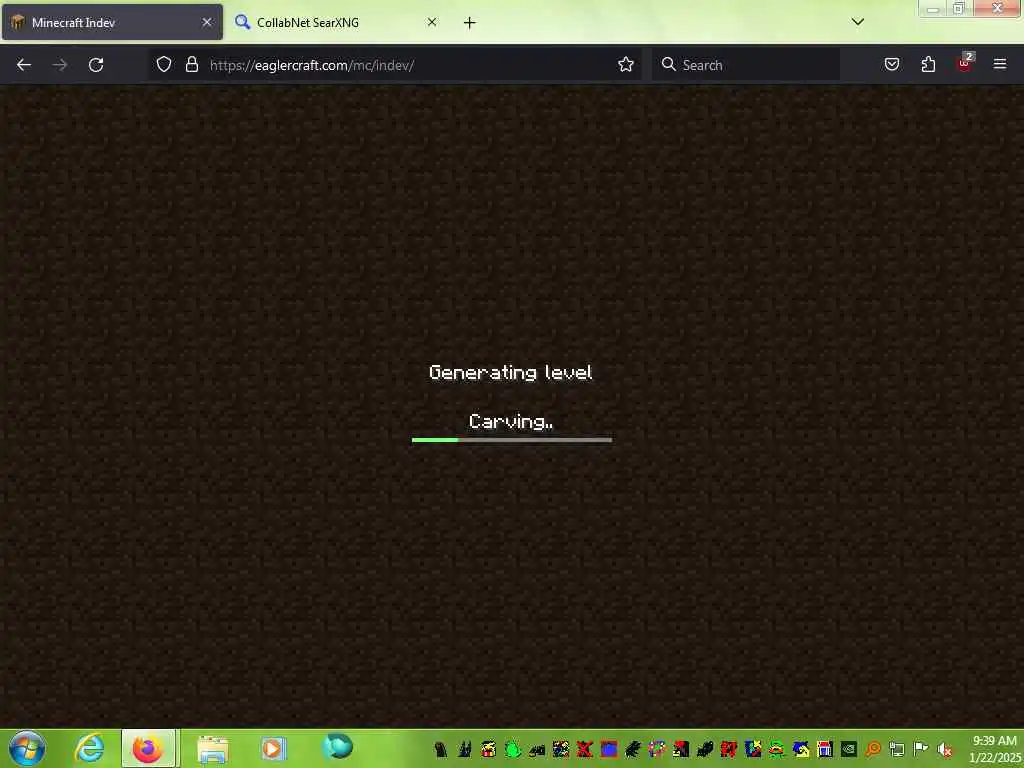Click into the Firefox Search box
1024x768 pixels.
(746, 65)
